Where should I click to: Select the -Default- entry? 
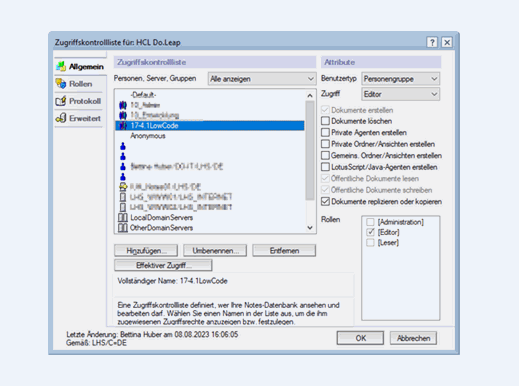coord(210,95)
